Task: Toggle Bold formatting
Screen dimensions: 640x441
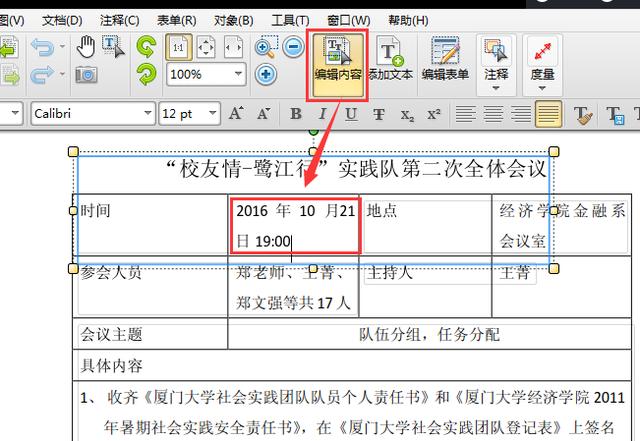Action: click(296, 114)
